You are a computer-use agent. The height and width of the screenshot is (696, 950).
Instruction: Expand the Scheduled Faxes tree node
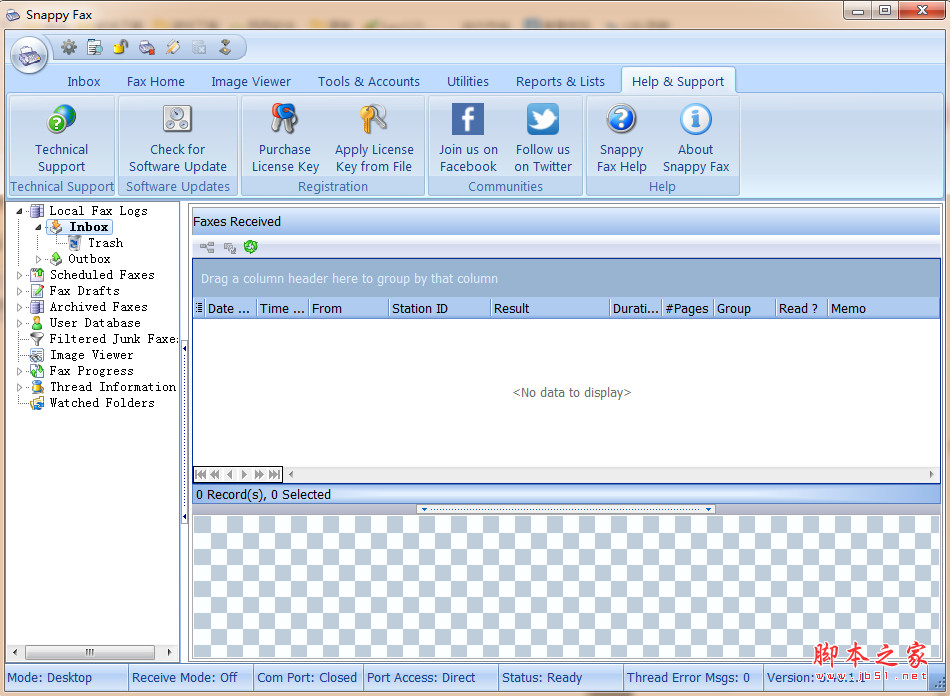point(19,275)
